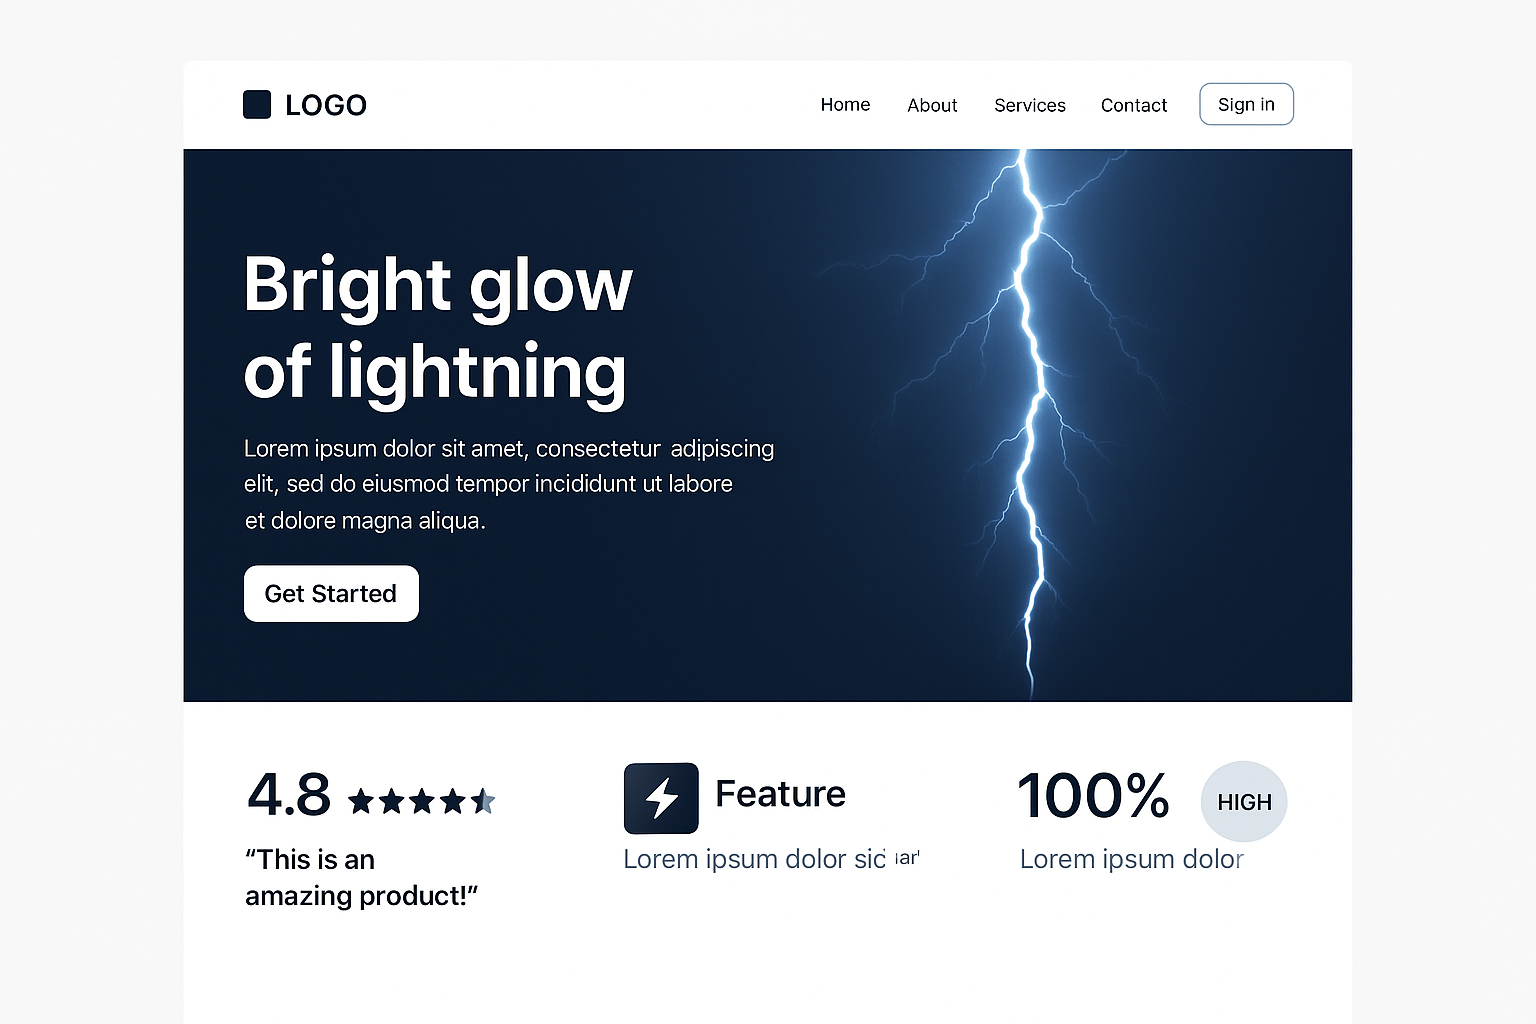
Task: Click the lightning bolt hero image
Action: pyautogui.click(x=1030, y=420)
